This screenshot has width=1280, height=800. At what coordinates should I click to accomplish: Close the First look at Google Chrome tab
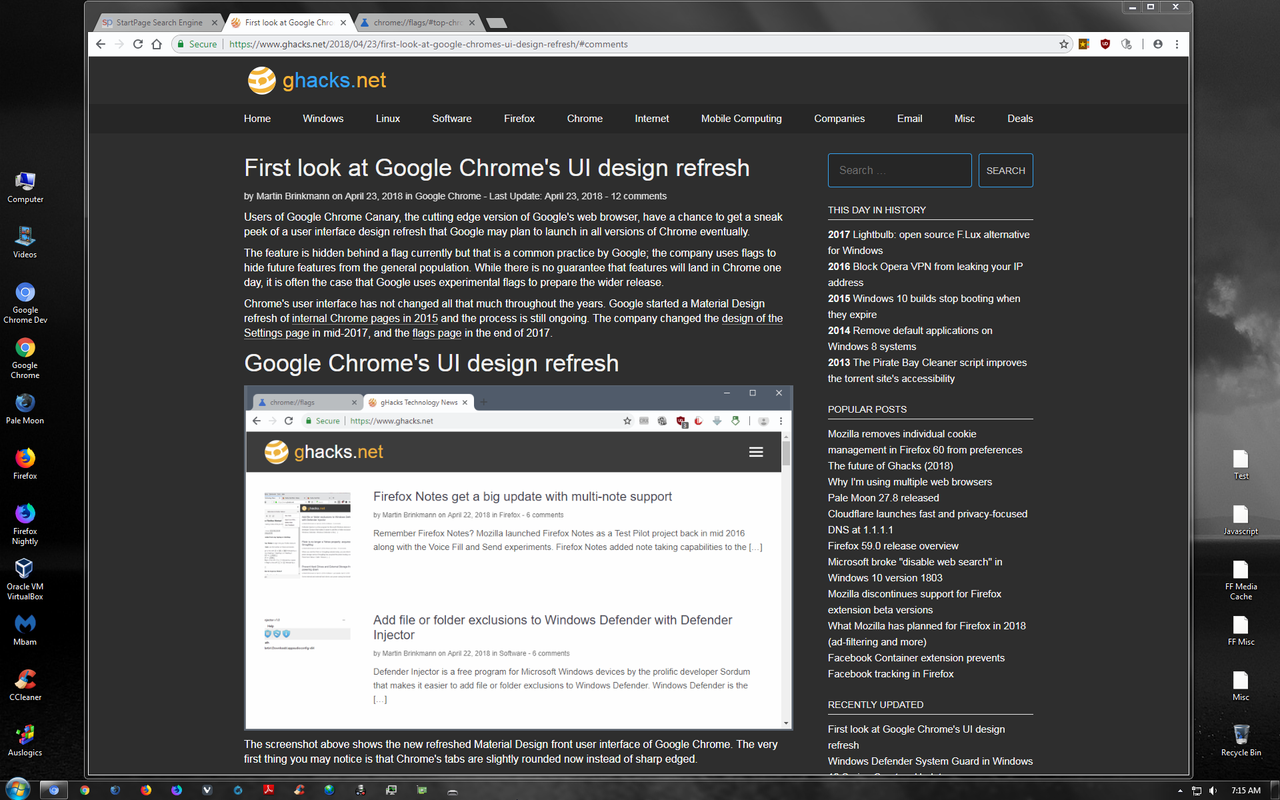(x=343, y=22)
